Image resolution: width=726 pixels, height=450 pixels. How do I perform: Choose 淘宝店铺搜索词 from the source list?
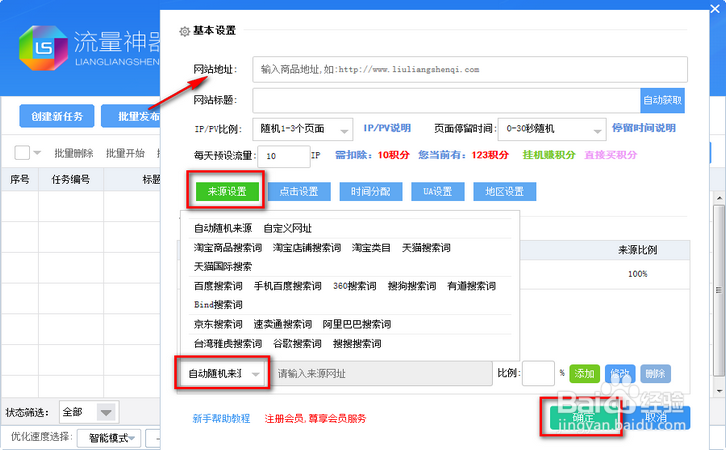tap(307, 248)
